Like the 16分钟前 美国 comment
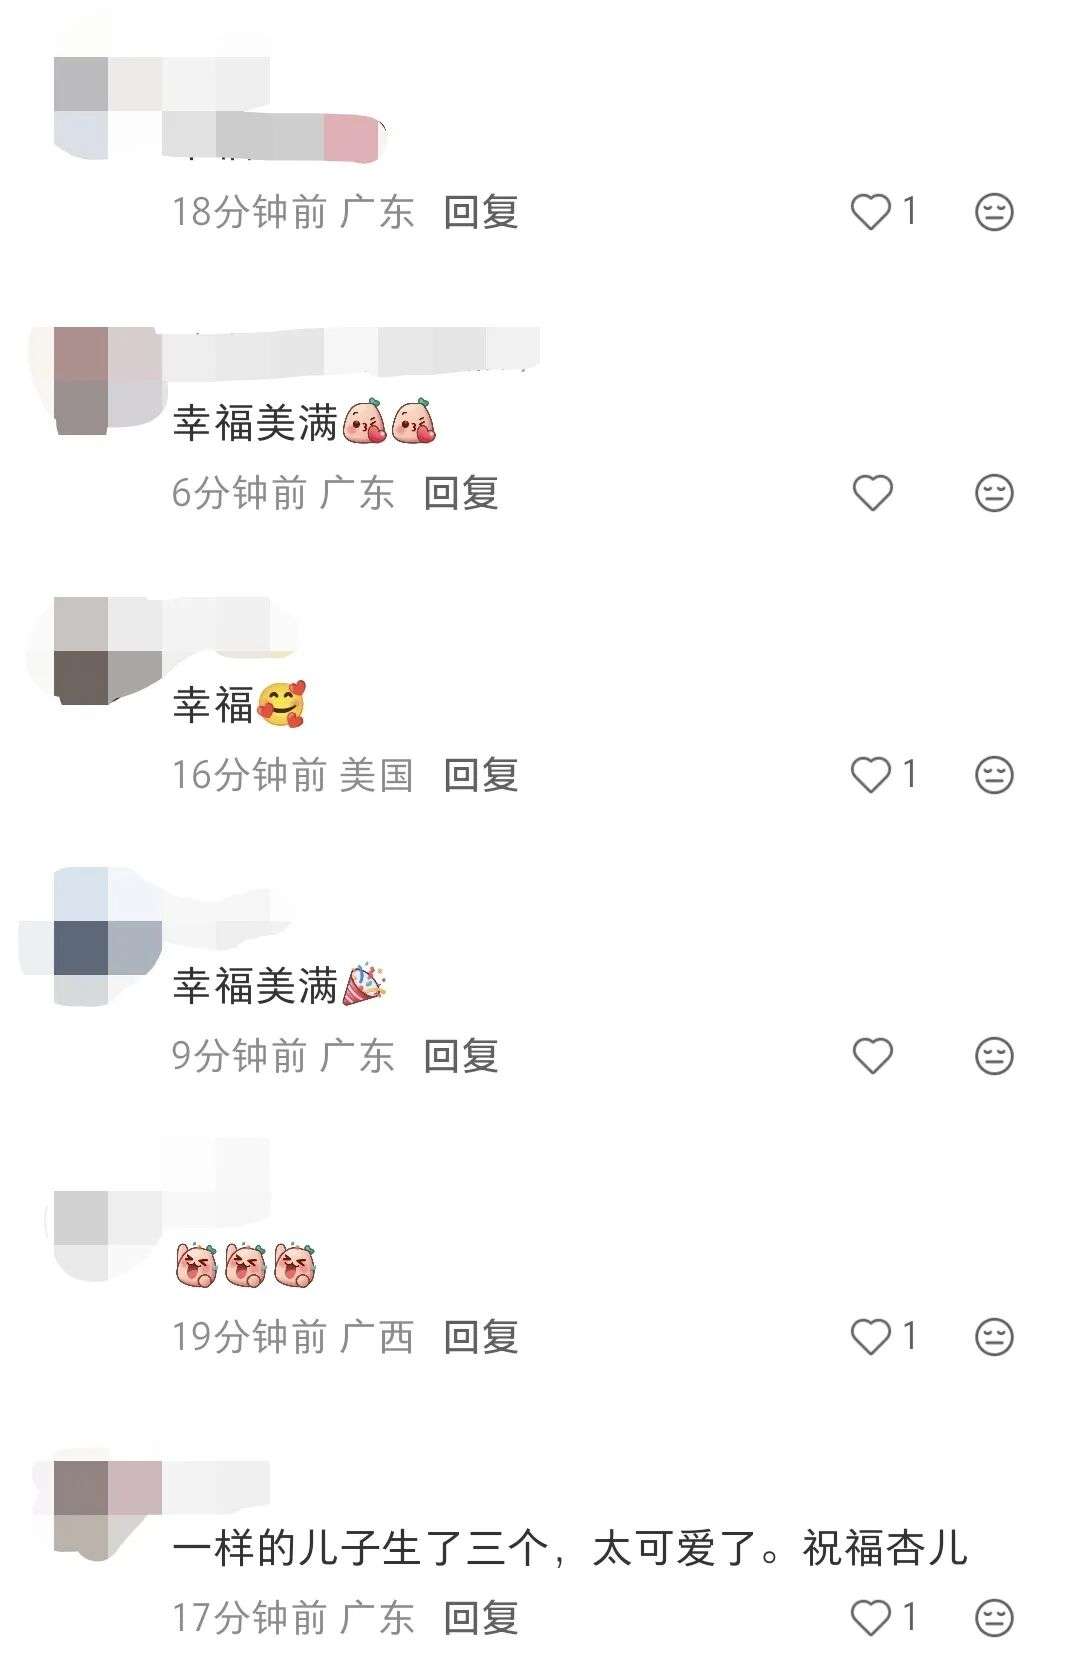This screenshot has width=1080, height=1678. [x=870, y=775]
